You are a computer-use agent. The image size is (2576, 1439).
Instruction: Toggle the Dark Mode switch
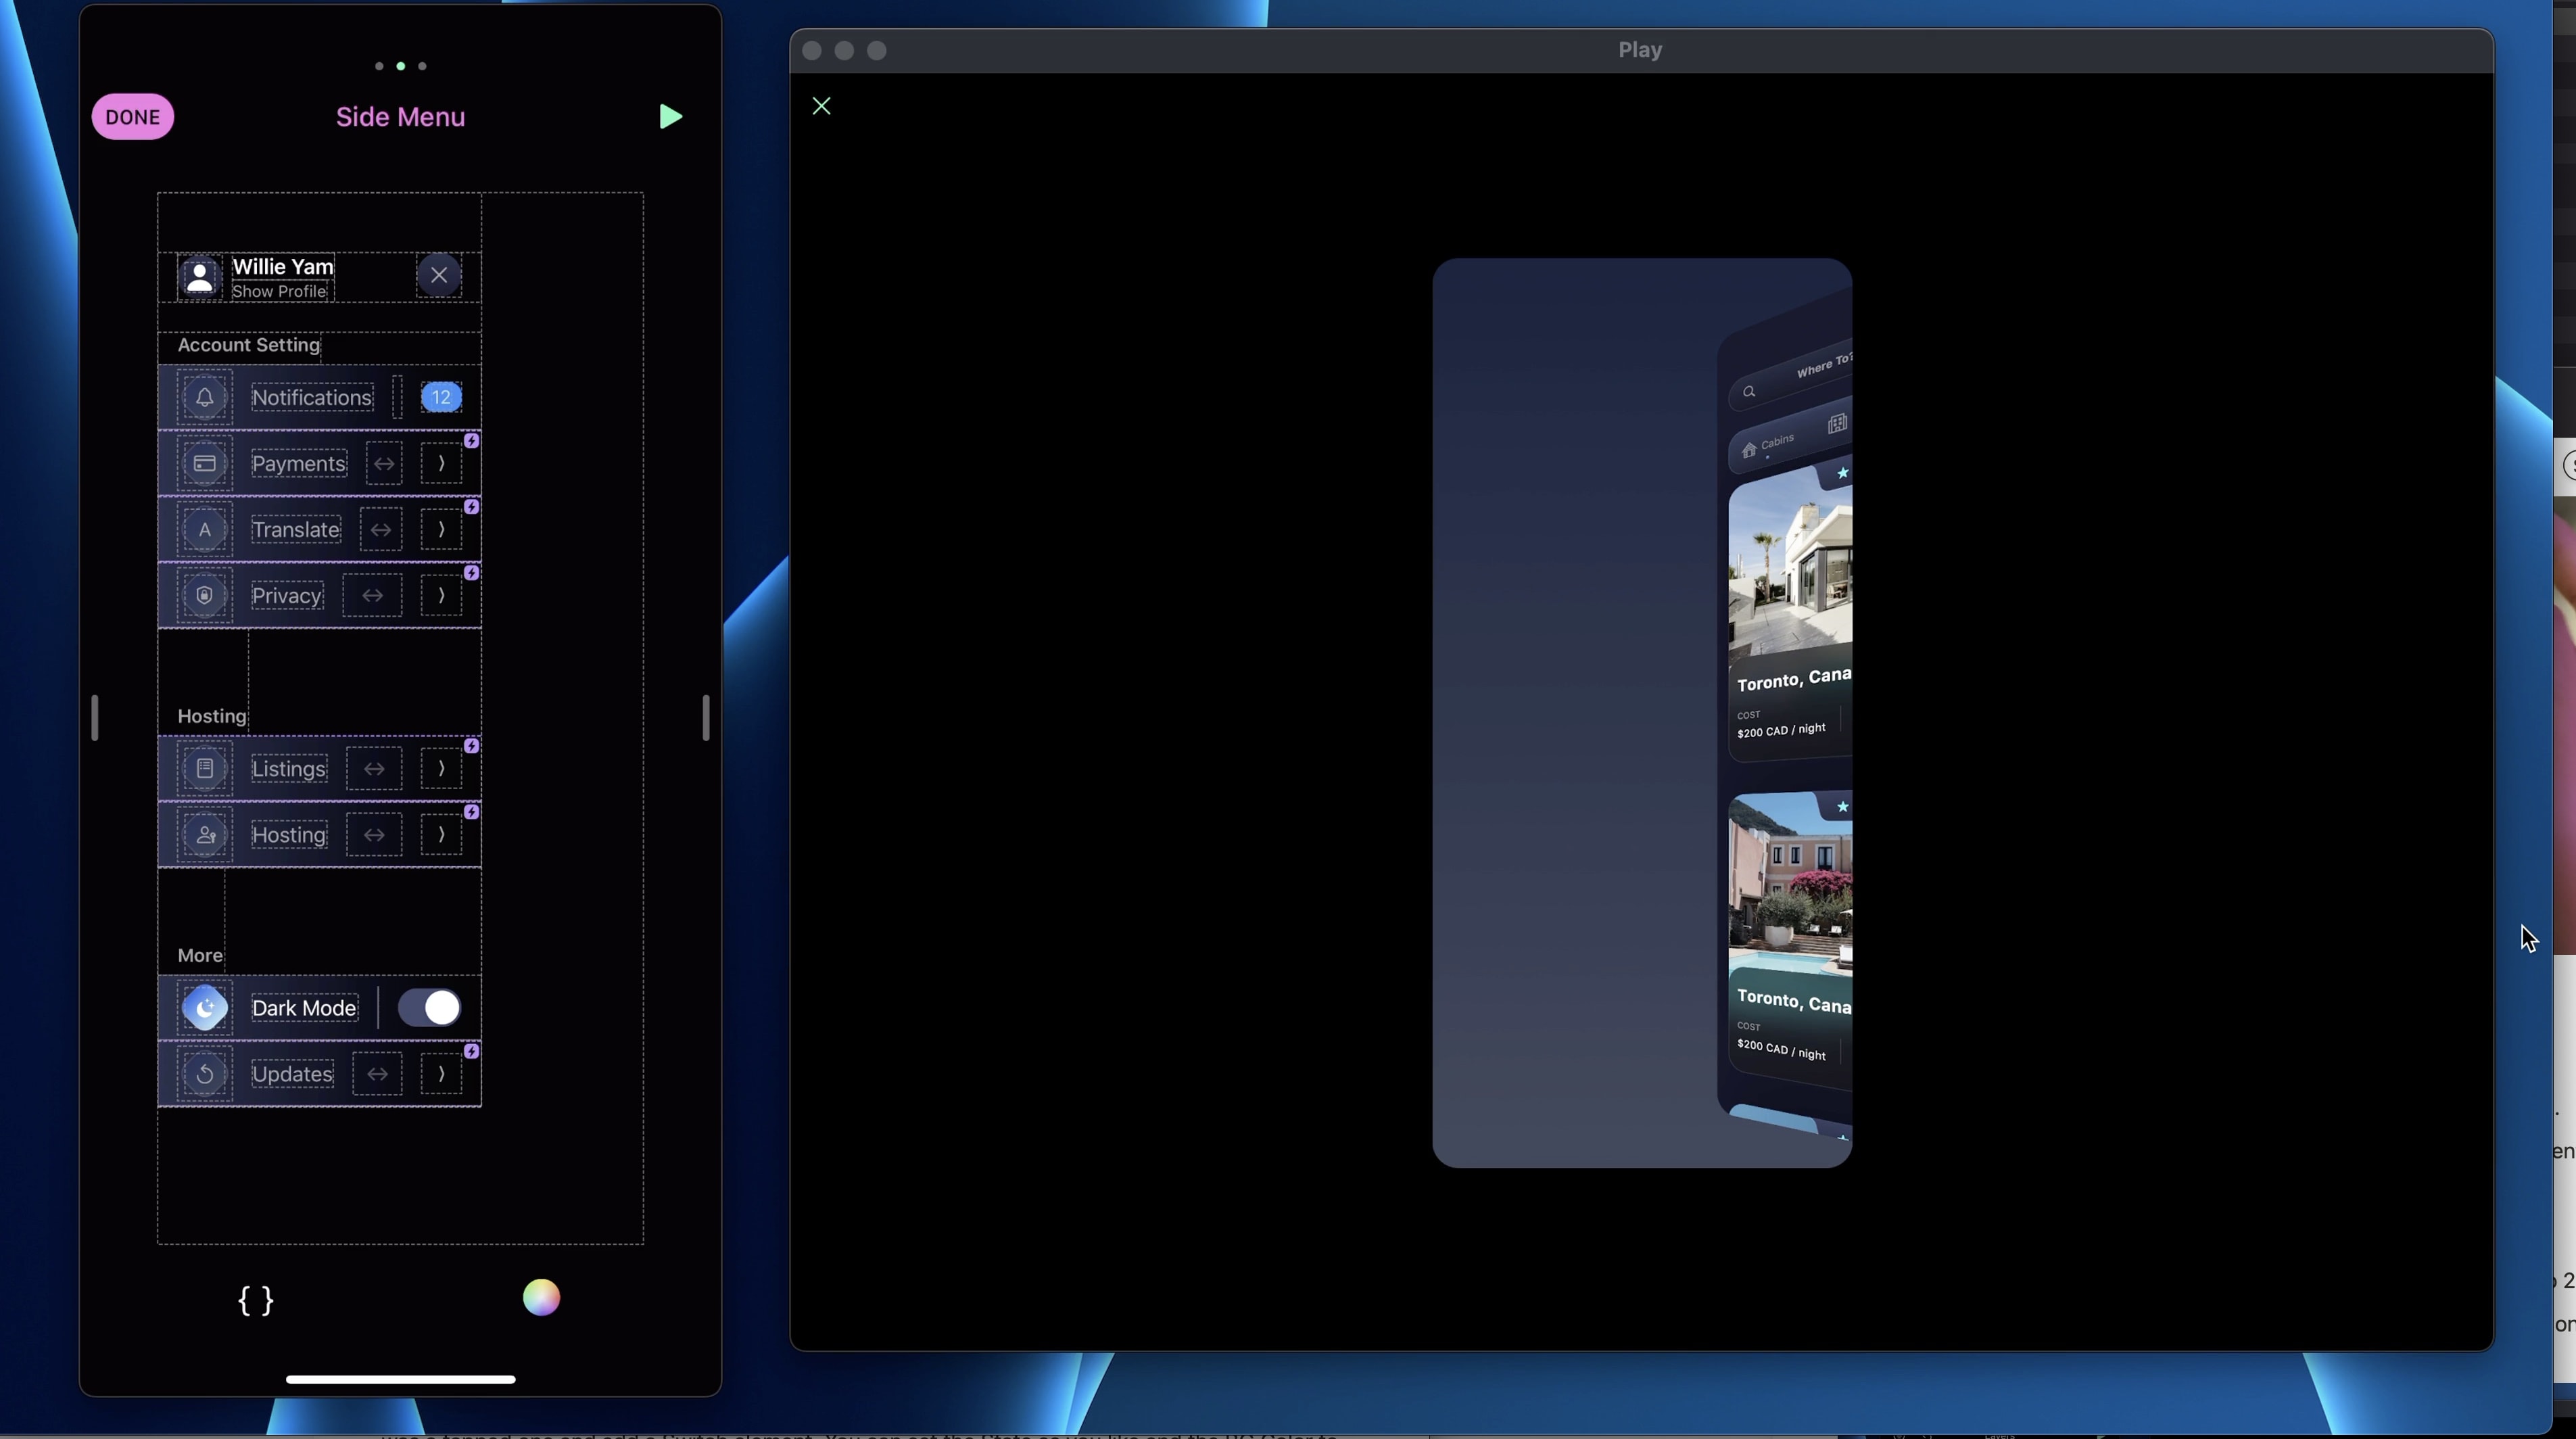coord(429,1008)
